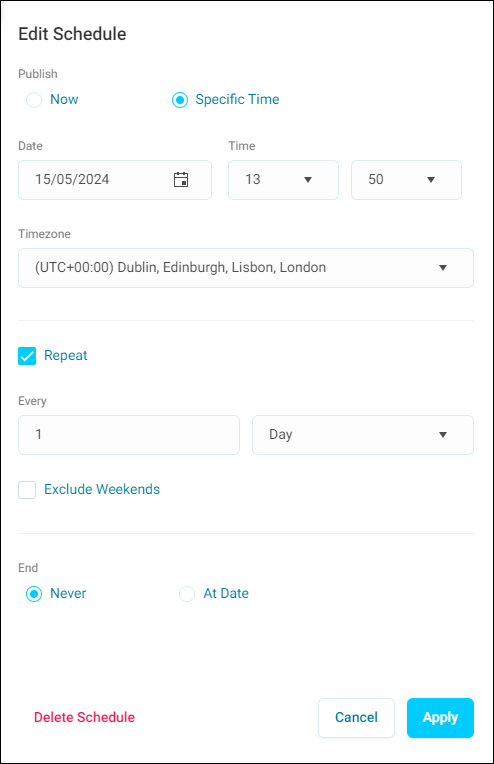Uncheck the Repeat checkbox
The width and height of the screenshot is (494, 764).
[27, 356]
